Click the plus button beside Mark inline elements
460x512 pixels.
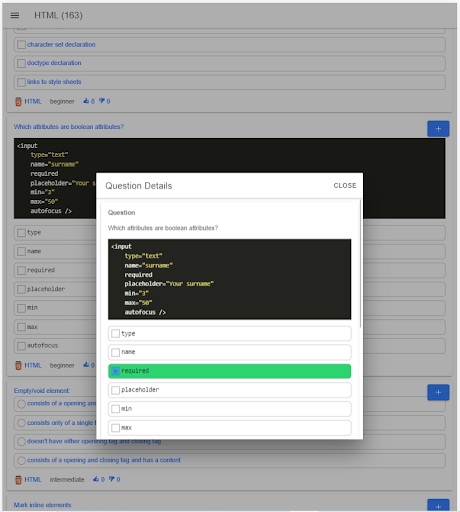pos(438,505)
